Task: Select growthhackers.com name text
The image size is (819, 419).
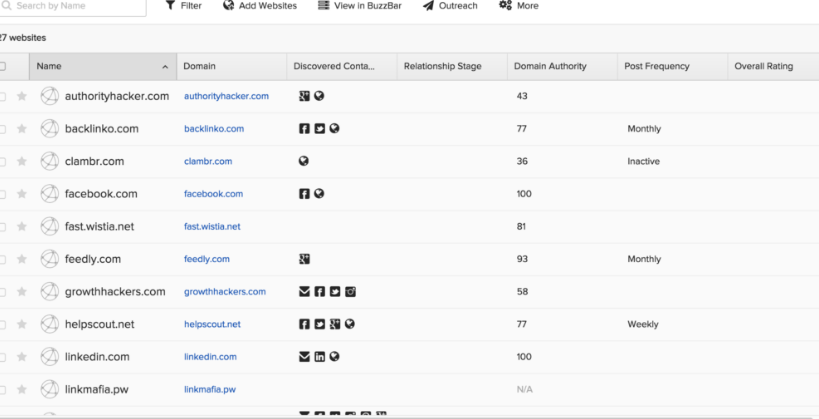Action: click(x=115, y=292)
